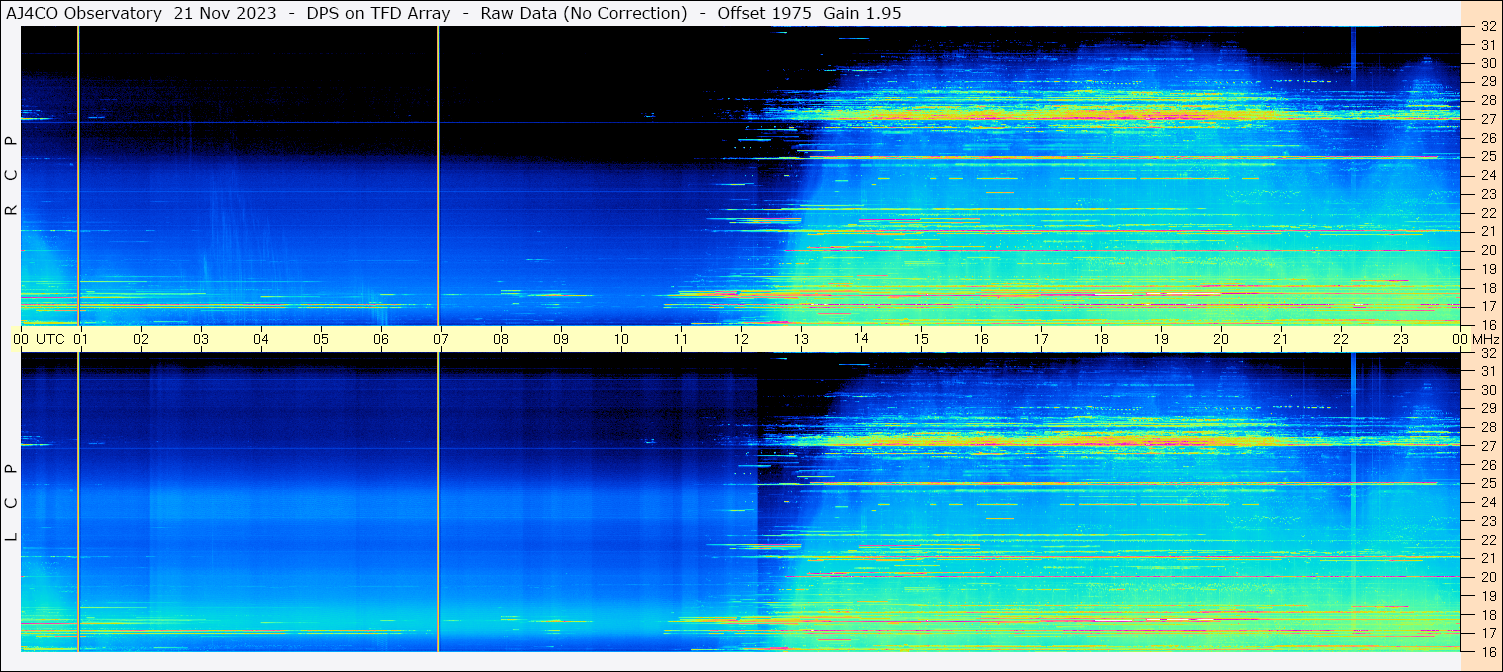Image resolution: width=1503 pixels, height=672 pixels.
Task: Click yellow vertical line near 01 in LCP panel
Action: (x=78, y=500)
